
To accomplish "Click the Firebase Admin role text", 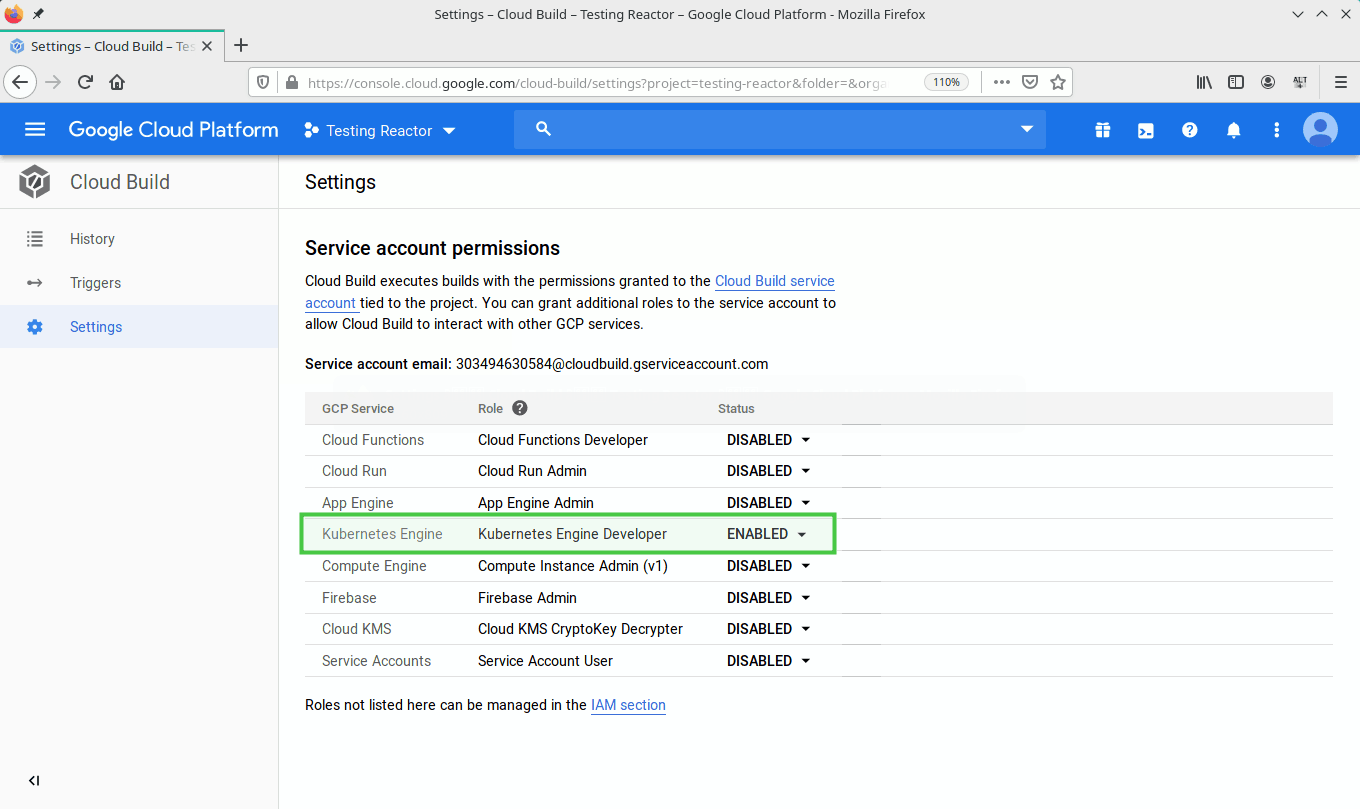I will [x=527, y=598].
